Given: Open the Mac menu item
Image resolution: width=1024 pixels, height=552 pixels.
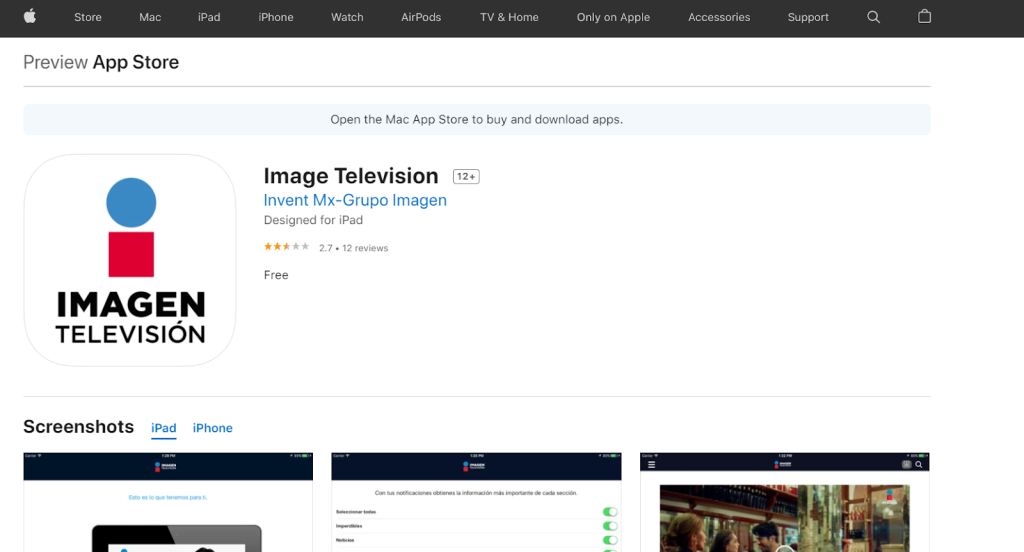Looking at the screenshot, I should pyautogui.click(x=150, y=17).
